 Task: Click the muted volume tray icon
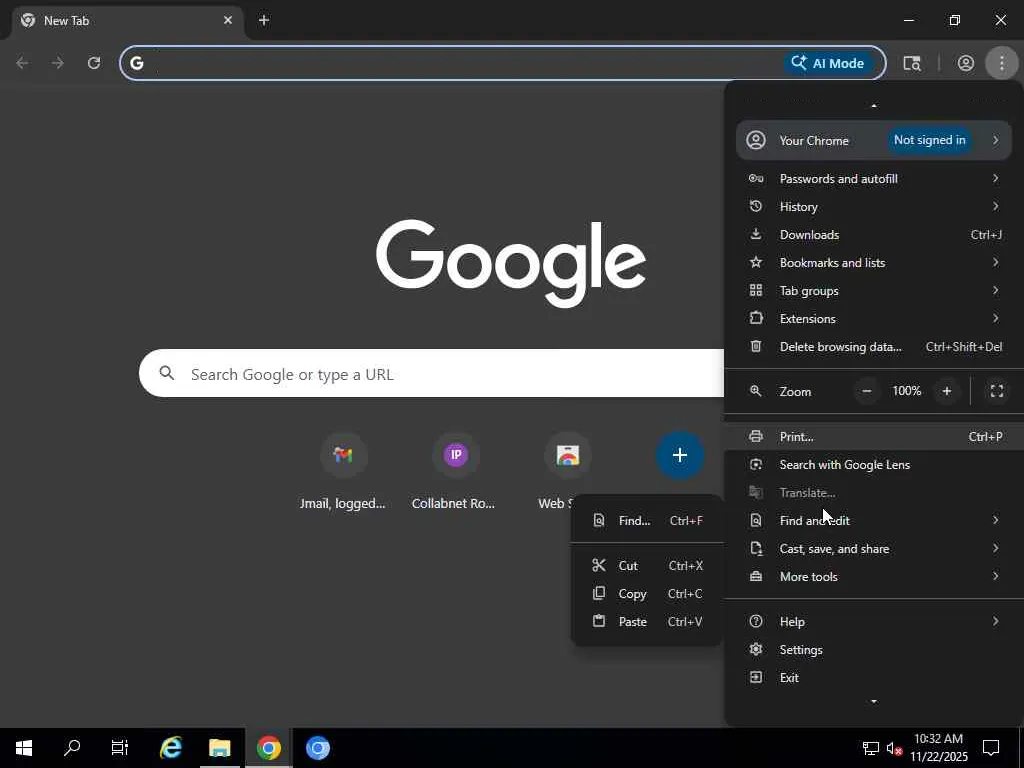point(894,748)
